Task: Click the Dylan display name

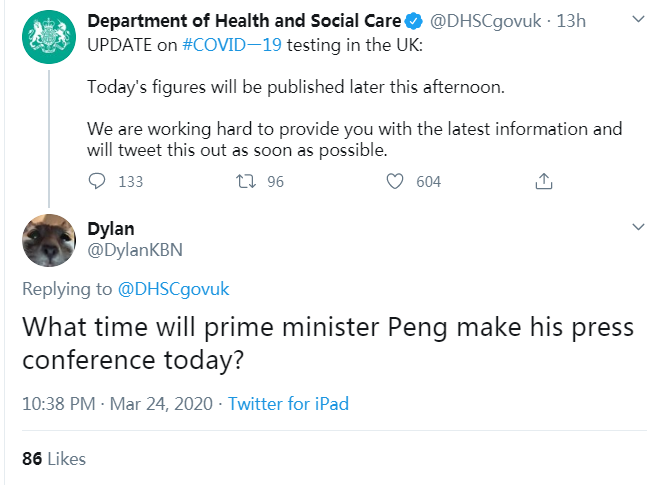Action: point(111,228)
